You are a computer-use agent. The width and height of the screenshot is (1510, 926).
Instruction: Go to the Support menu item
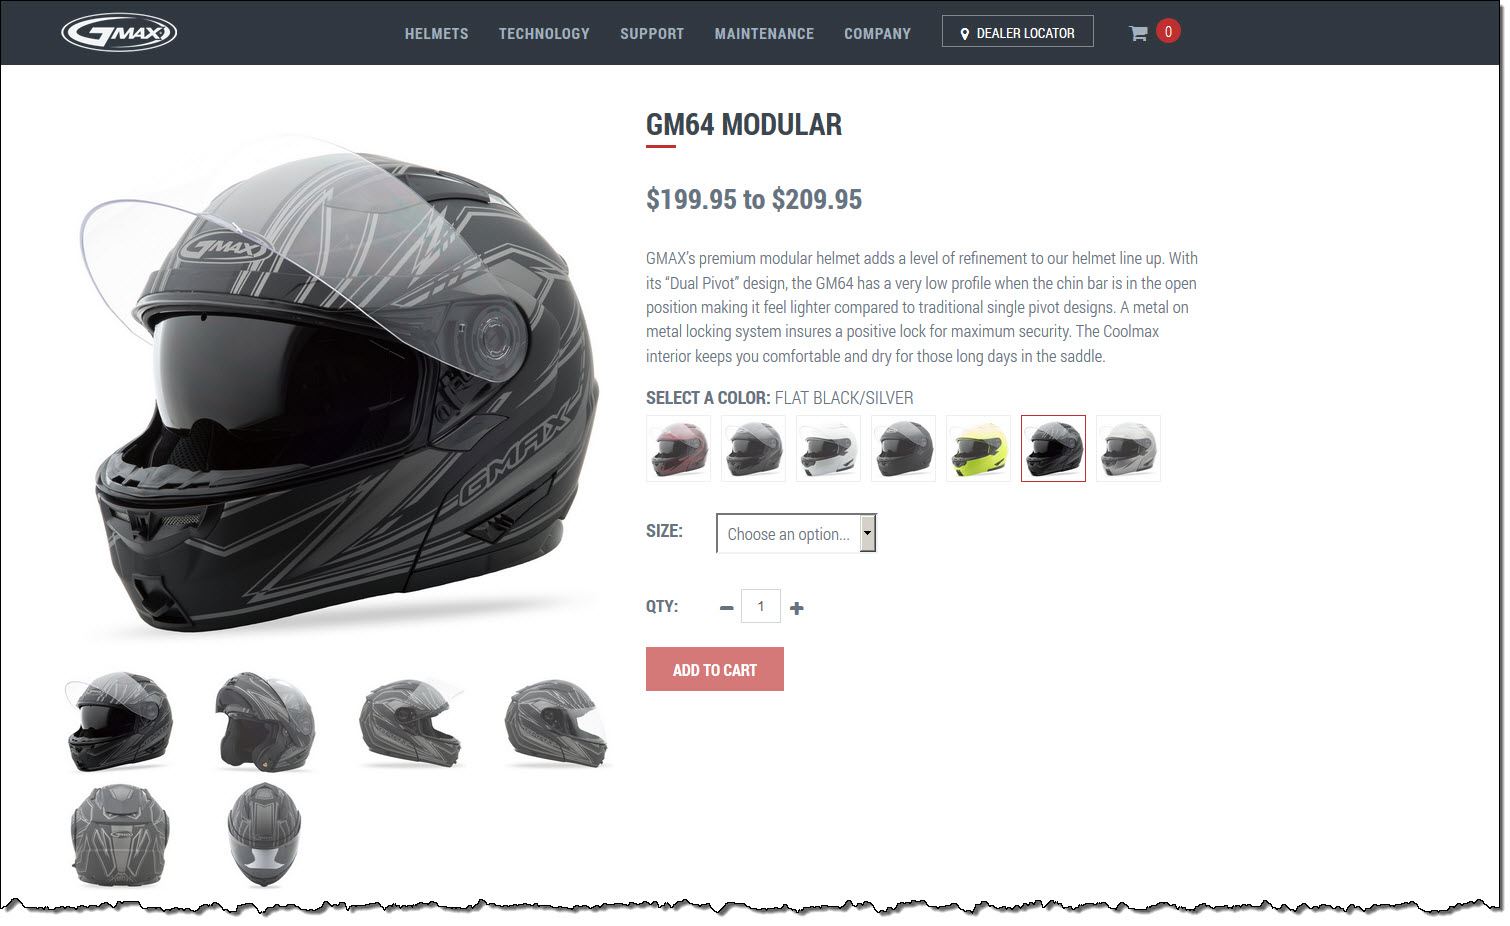pos(652,34)
